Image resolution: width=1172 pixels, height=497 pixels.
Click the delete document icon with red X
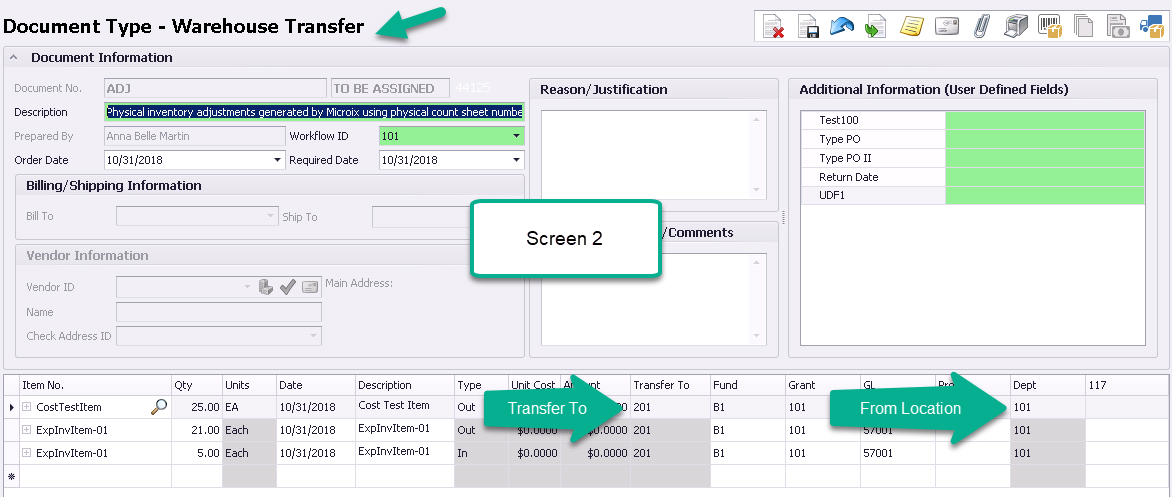pyautogui.click(x=773, y=27)
